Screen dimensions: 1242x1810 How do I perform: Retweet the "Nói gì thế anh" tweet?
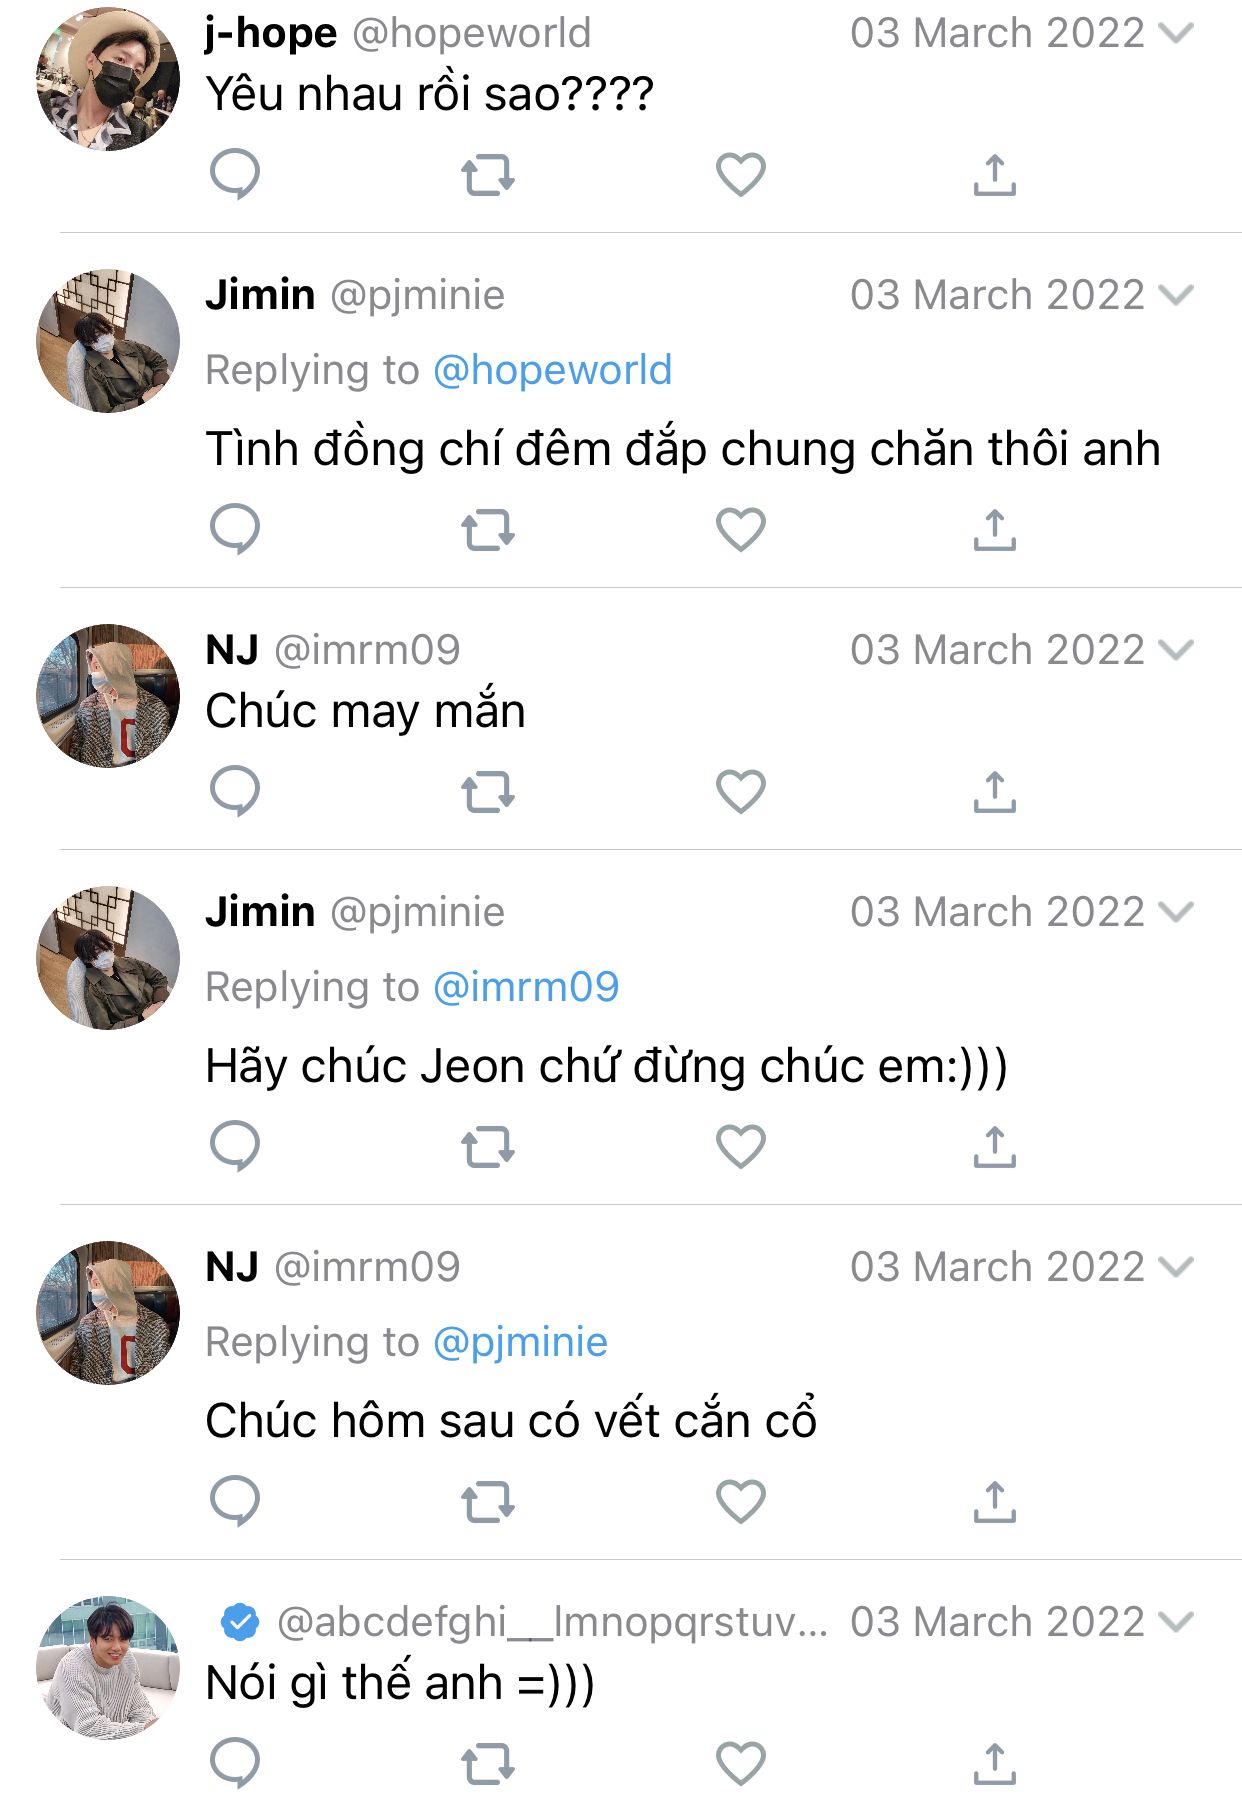pyautogui.click(x=488, y=1764)
